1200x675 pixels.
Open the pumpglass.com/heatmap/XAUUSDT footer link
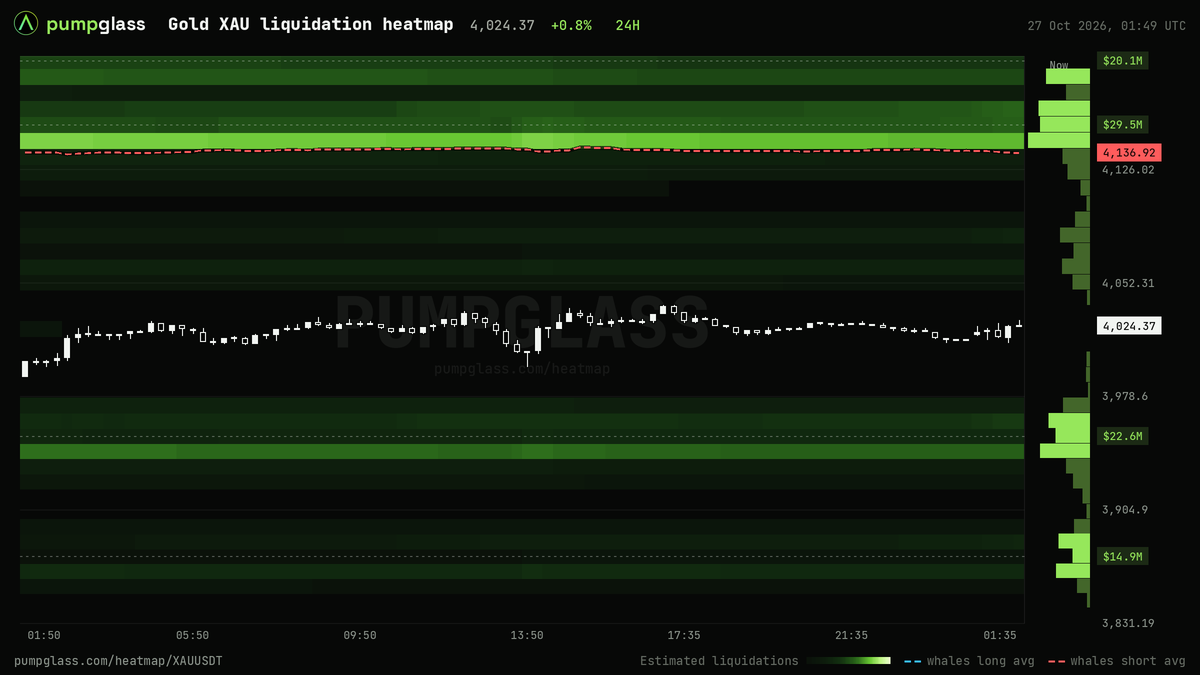pos(118,661)
